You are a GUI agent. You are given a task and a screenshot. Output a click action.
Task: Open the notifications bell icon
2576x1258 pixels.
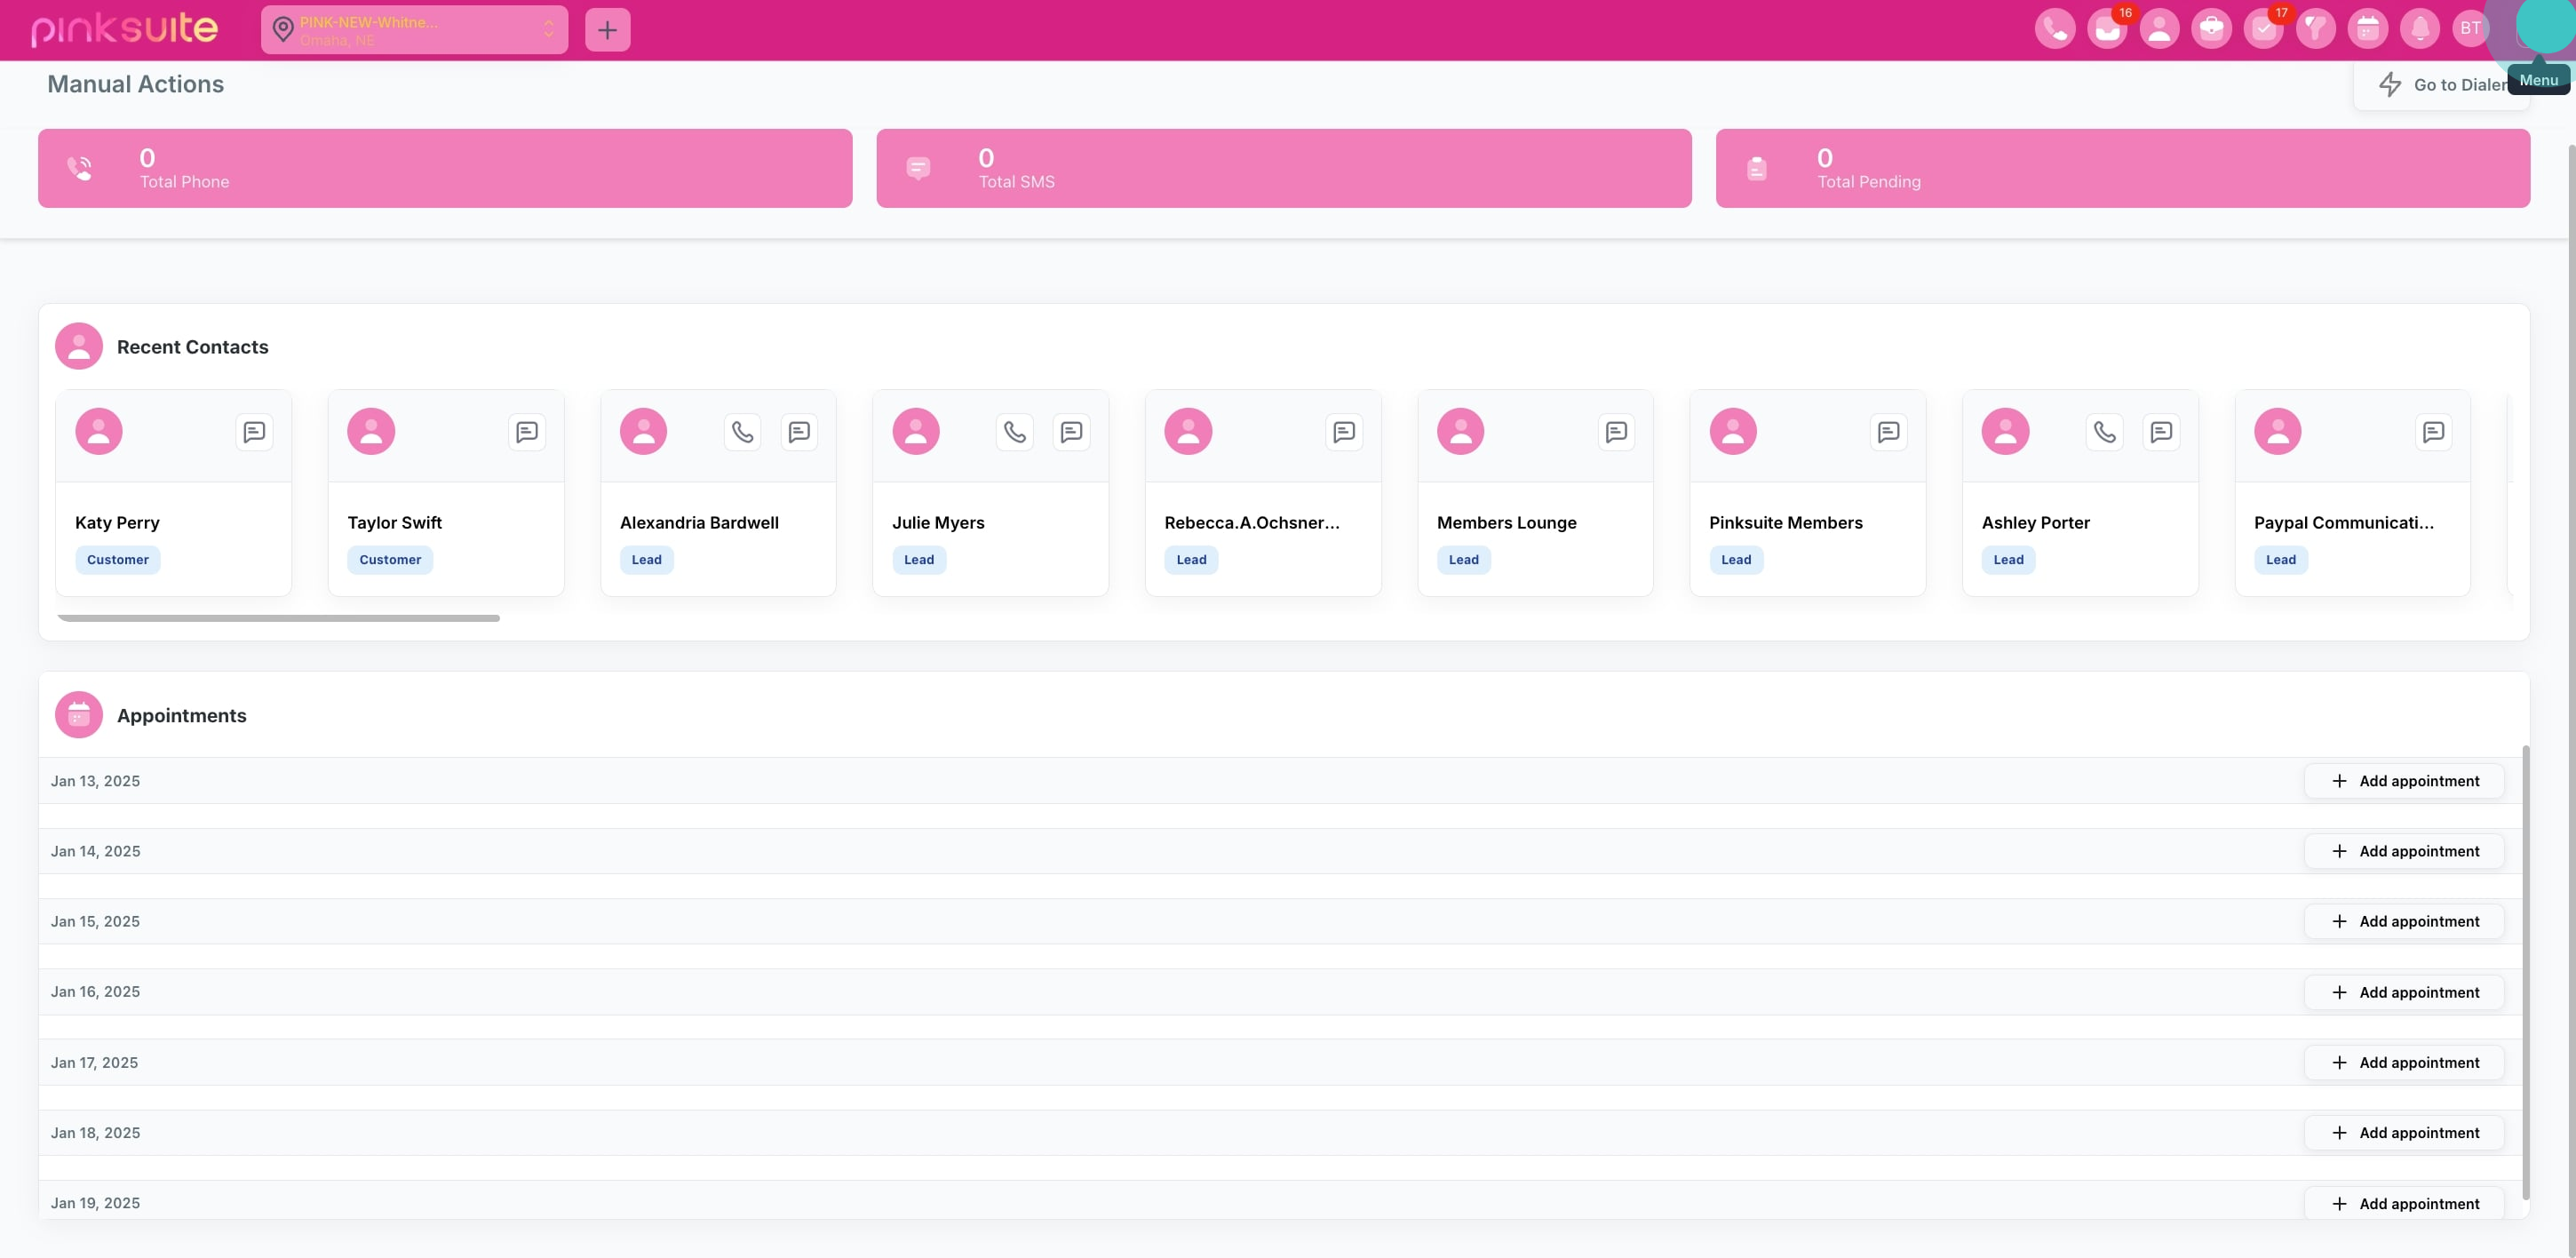click(2419, 29)
